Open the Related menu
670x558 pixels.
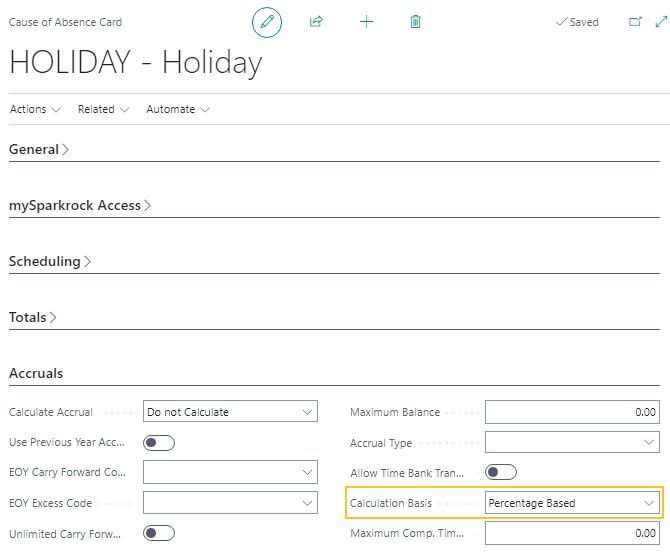103,109
